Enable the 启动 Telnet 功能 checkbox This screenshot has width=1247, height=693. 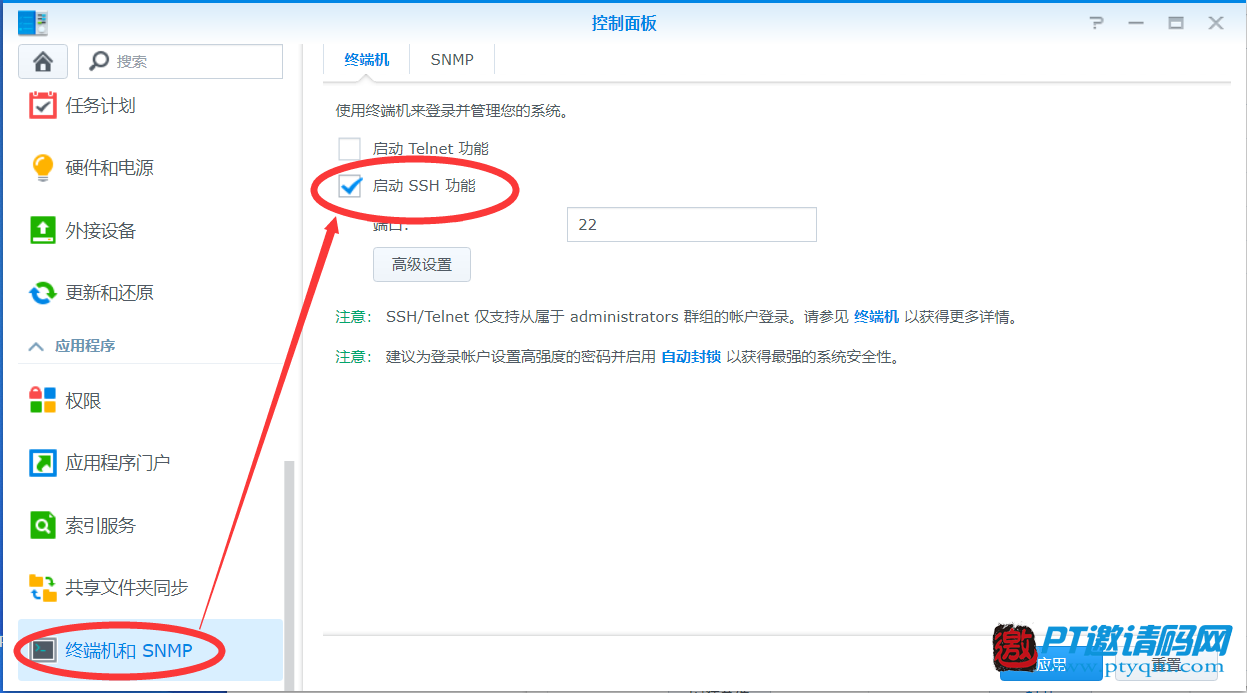[351, 148]
